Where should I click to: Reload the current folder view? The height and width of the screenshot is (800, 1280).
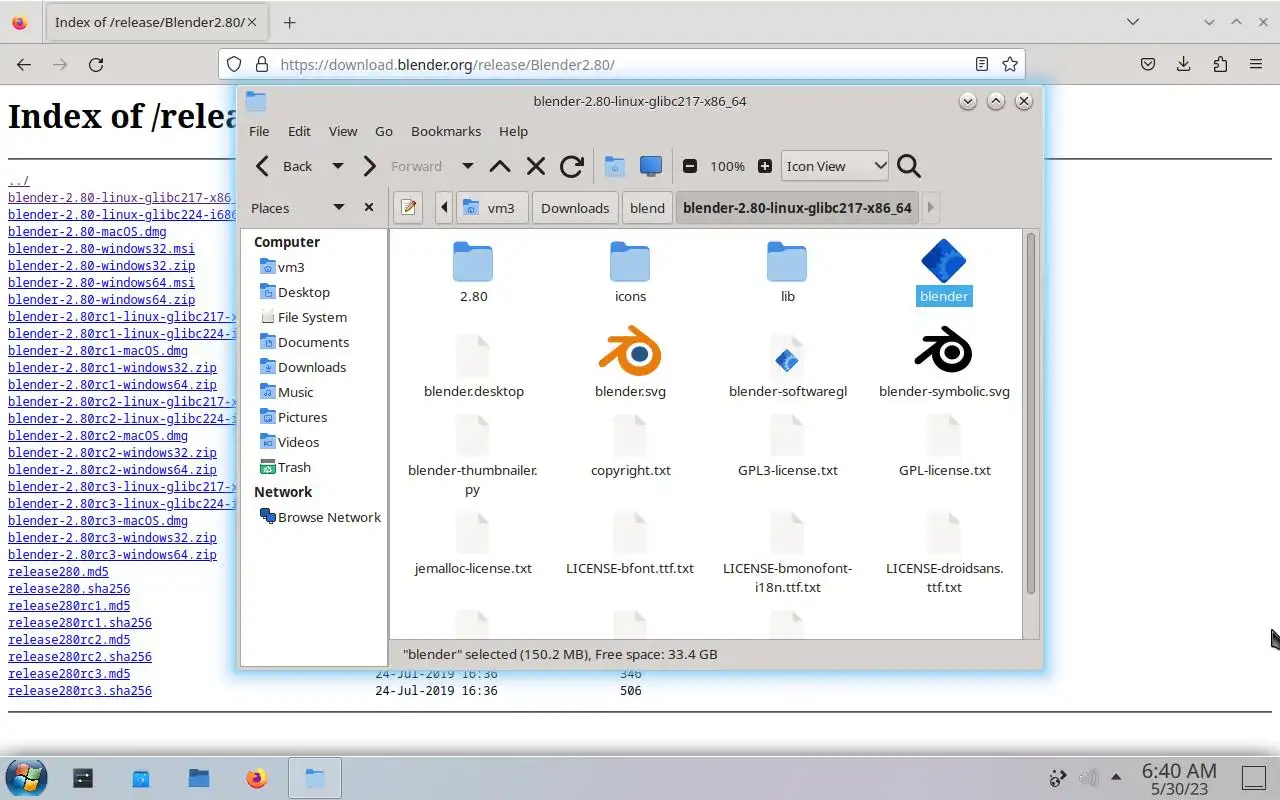pyautogui.click(x=572, y=166)
